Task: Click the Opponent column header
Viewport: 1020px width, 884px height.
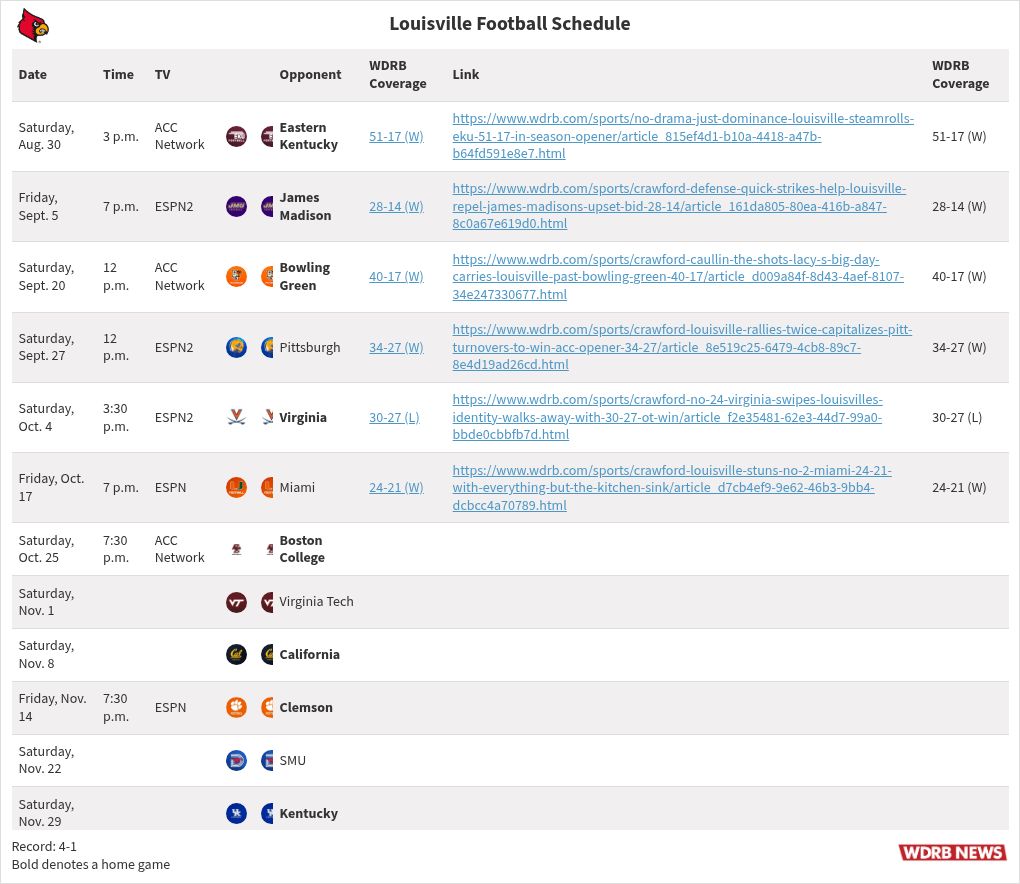Action: pos(310,74)
